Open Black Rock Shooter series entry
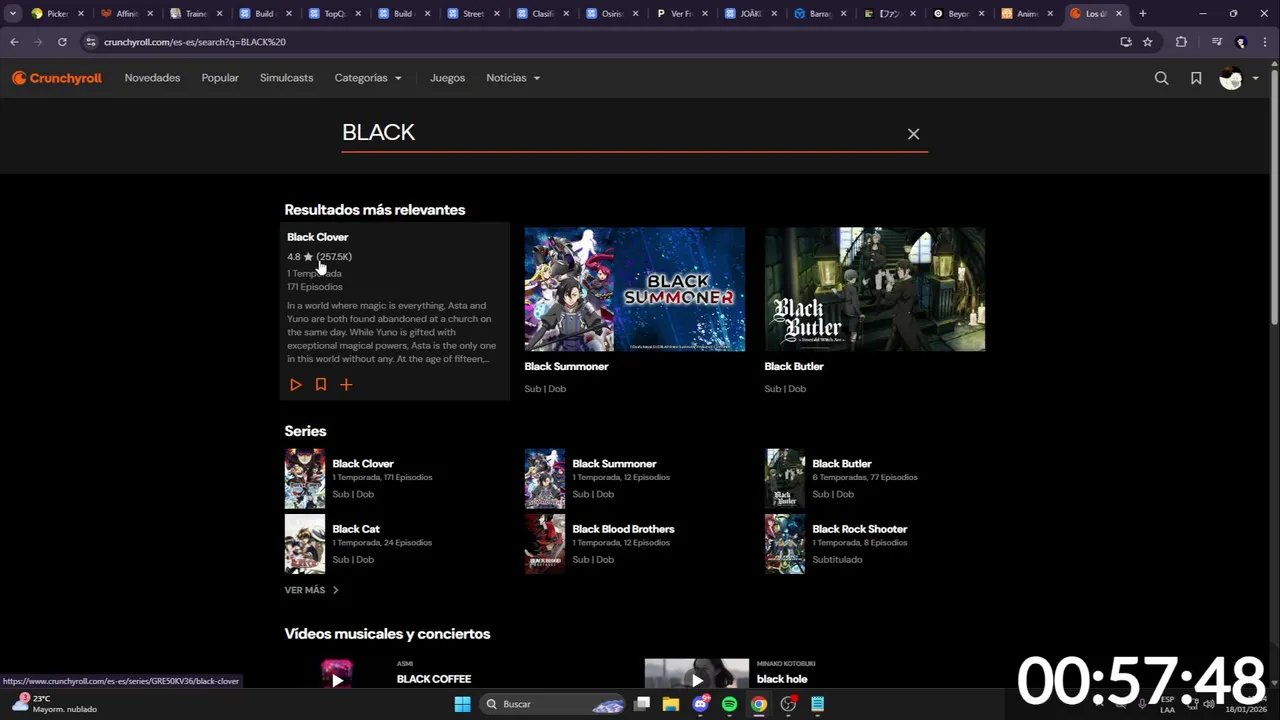 [860, 529]
